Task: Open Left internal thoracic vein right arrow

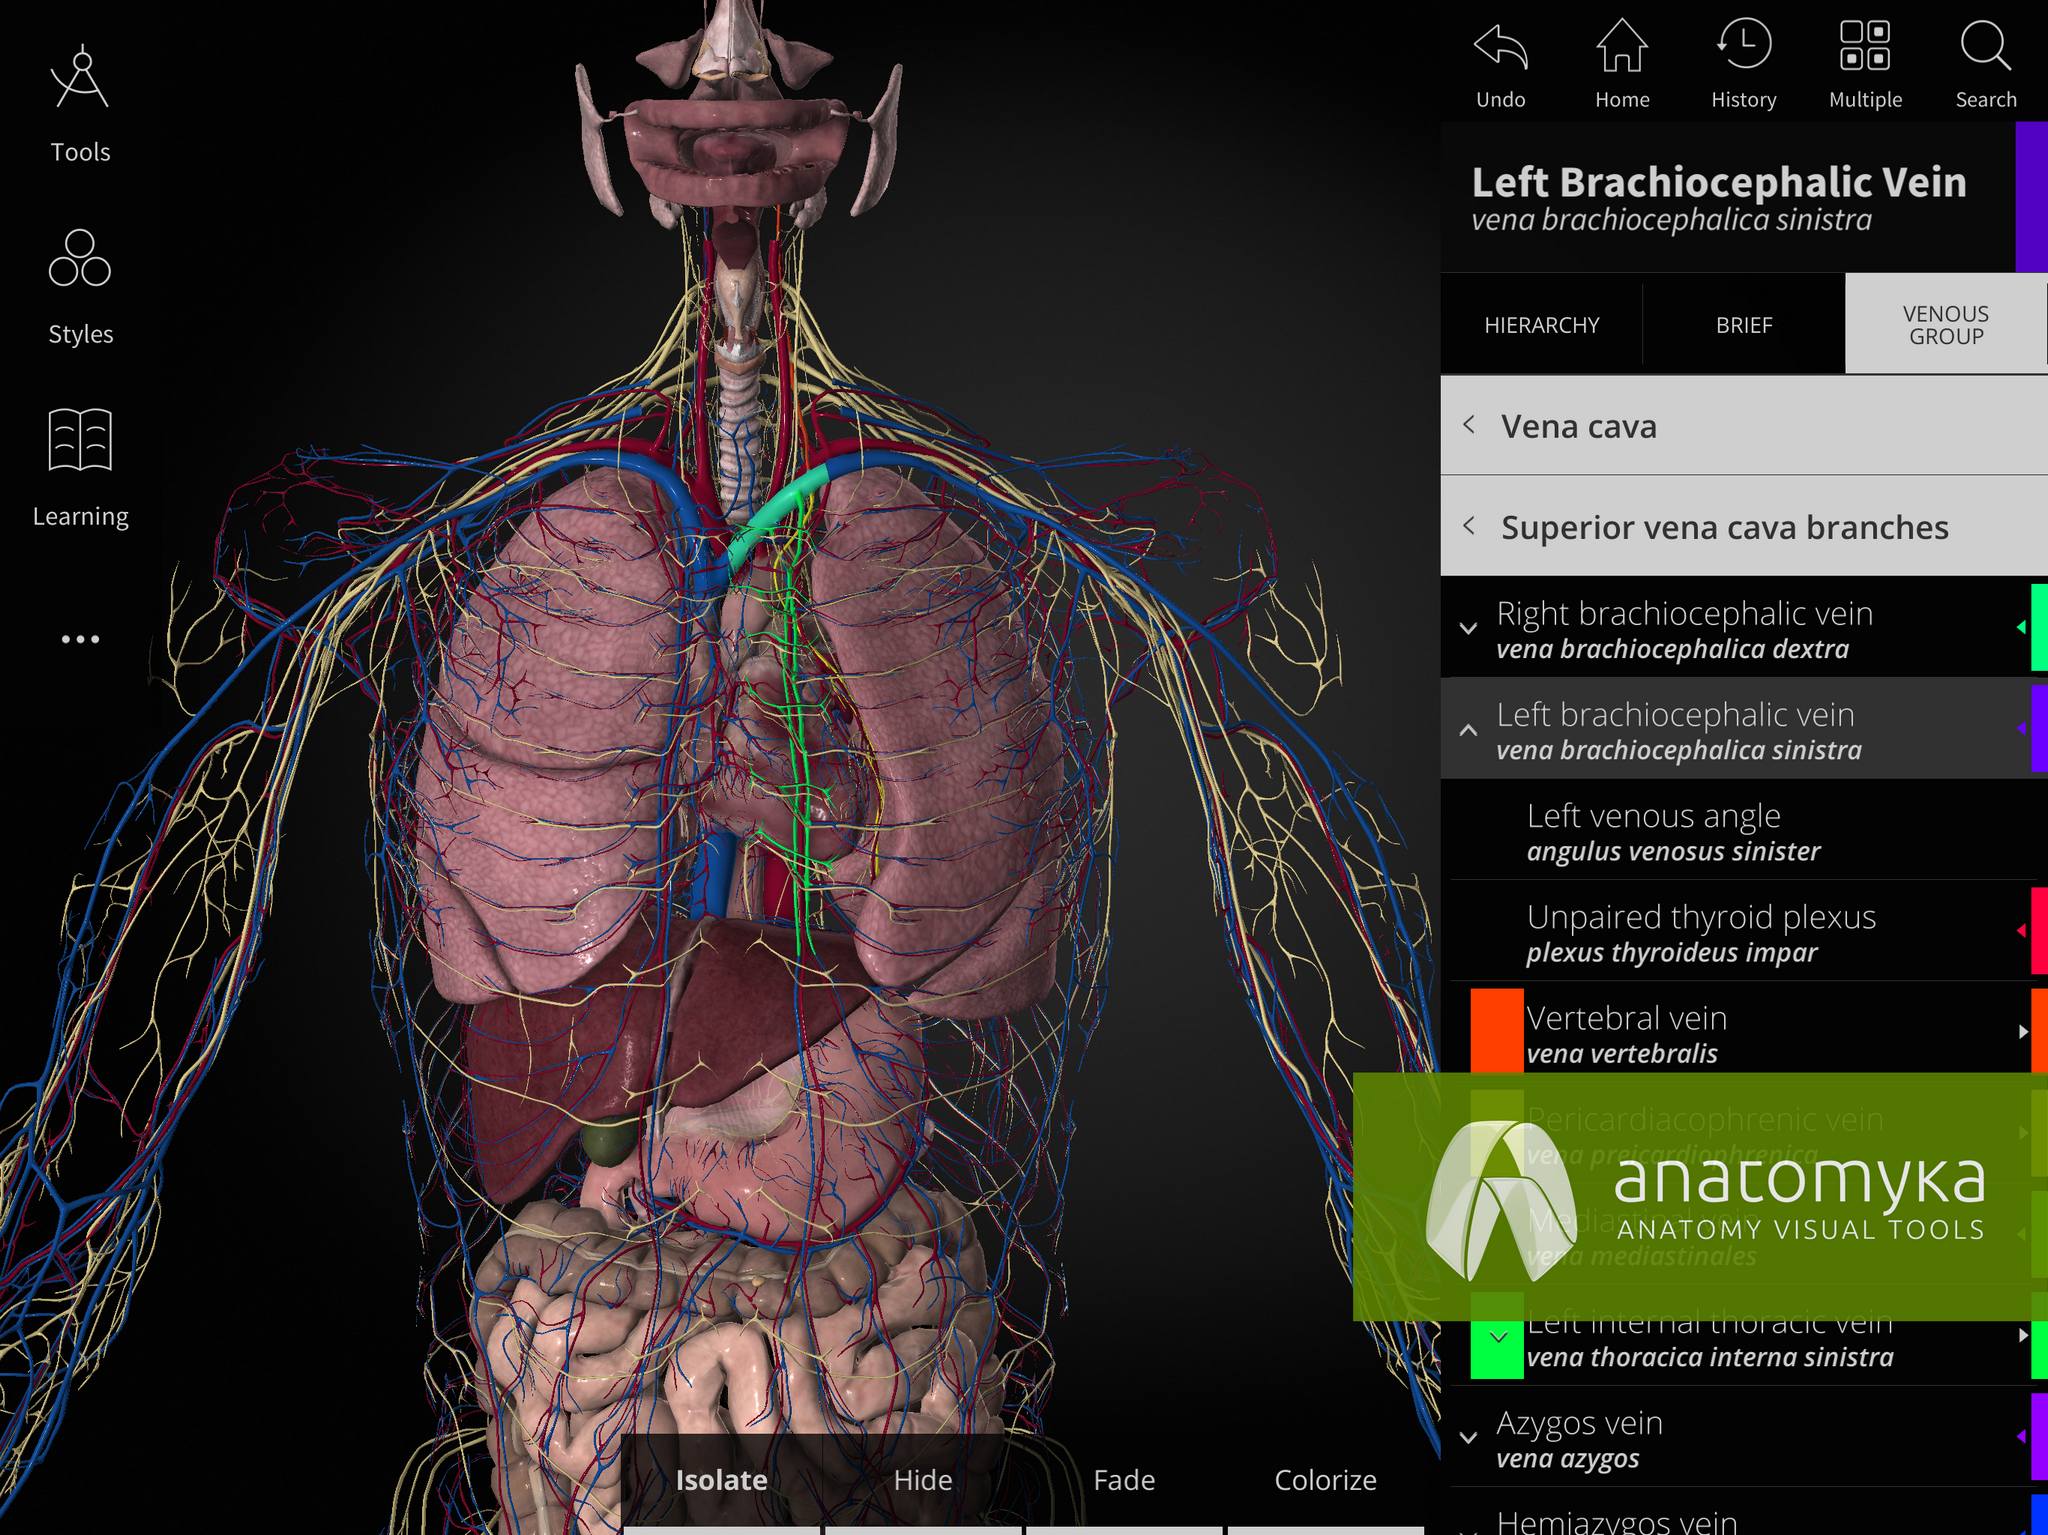Action: pos(2022,1334)
